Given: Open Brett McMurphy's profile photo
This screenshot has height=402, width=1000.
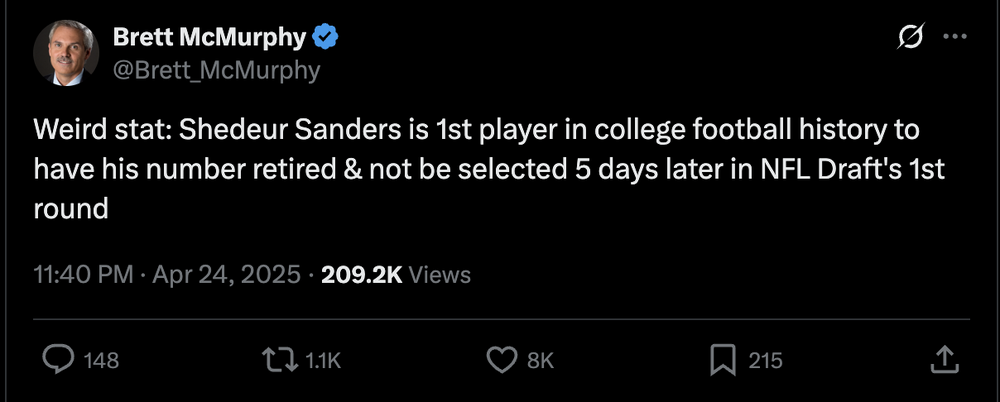Looking at the screenshot, I should click(66, 52).
